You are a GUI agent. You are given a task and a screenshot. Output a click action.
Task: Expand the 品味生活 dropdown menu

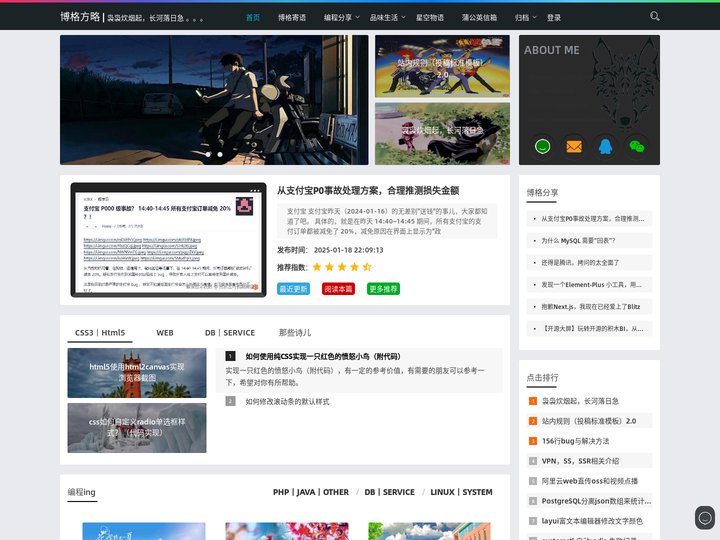click(387, 17)
